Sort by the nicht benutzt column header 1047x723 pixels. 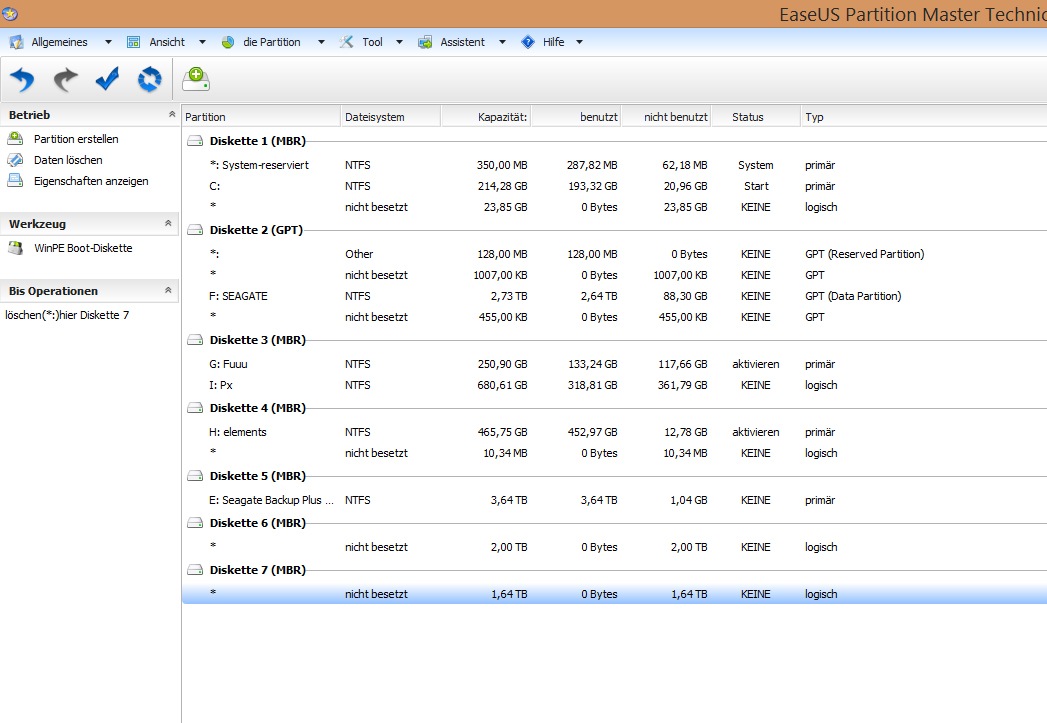[x=666, y=117]
